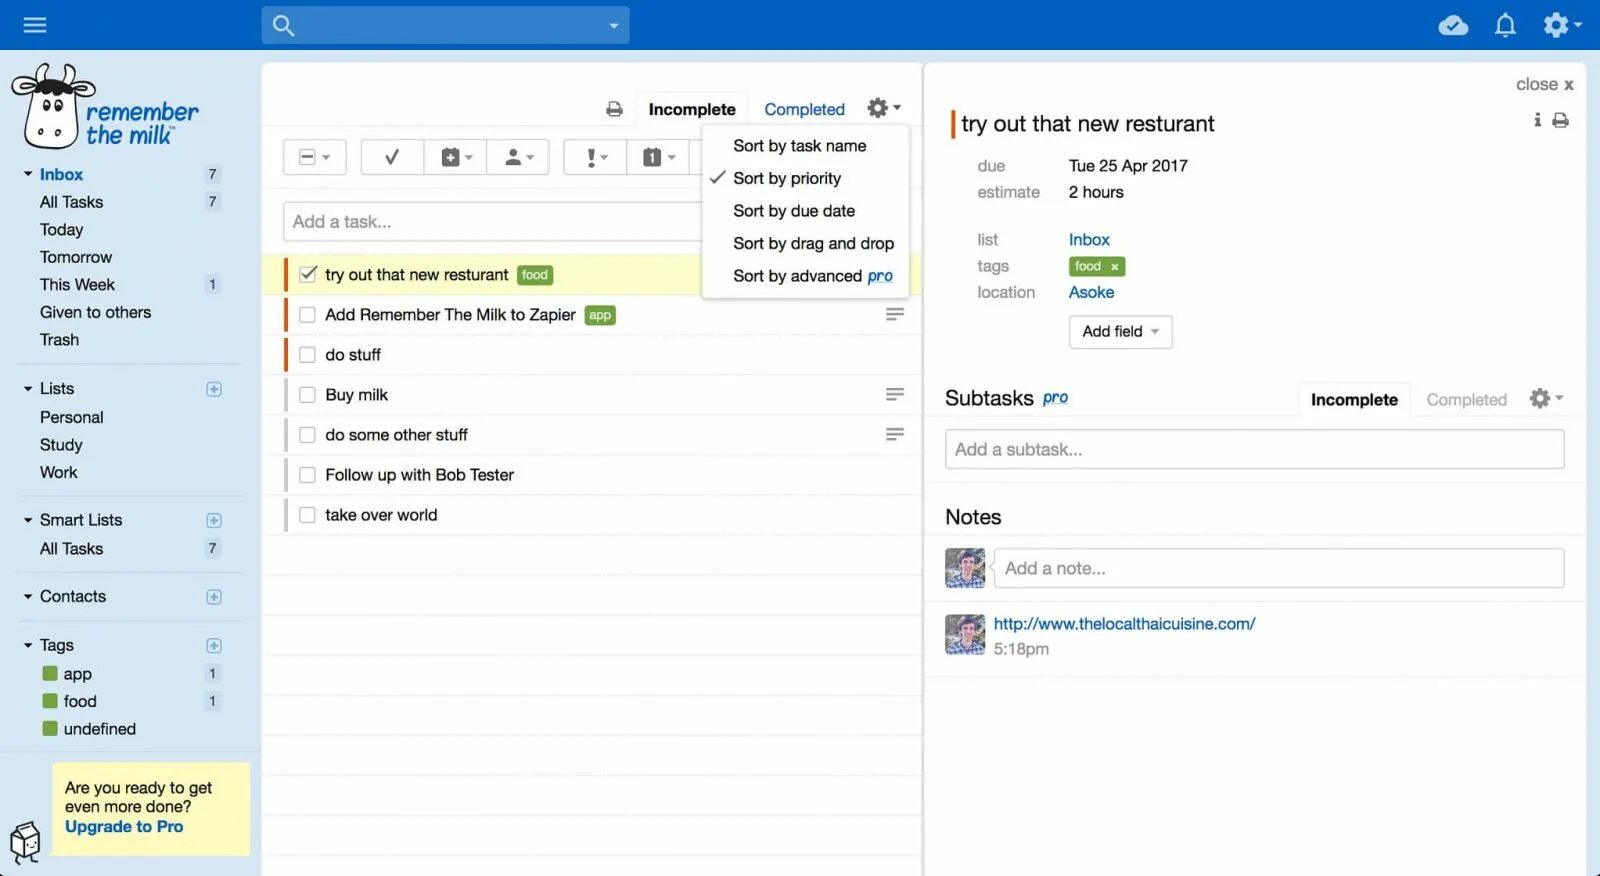This screenshot has height=876, width=1600.
Task: Remove the food tag with x
Action: (x=1114, y=267)
